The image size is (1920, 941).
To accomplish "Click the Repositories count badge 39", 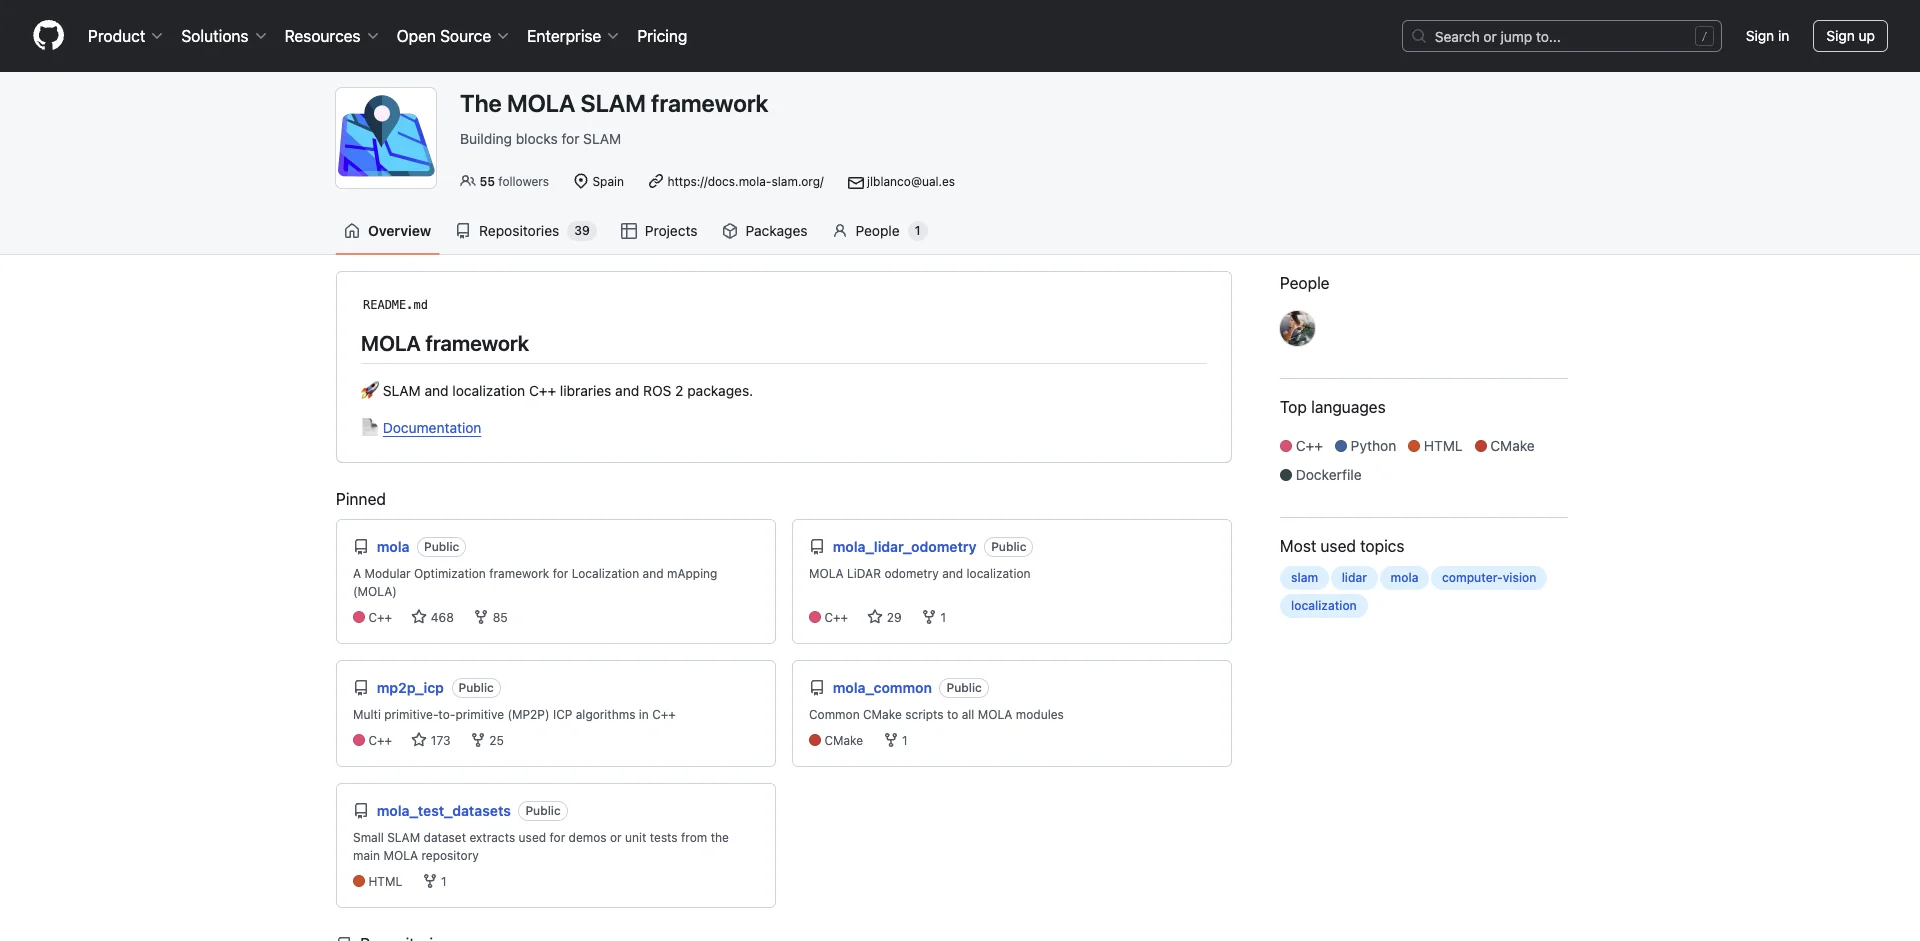I will tap(582, 231).
